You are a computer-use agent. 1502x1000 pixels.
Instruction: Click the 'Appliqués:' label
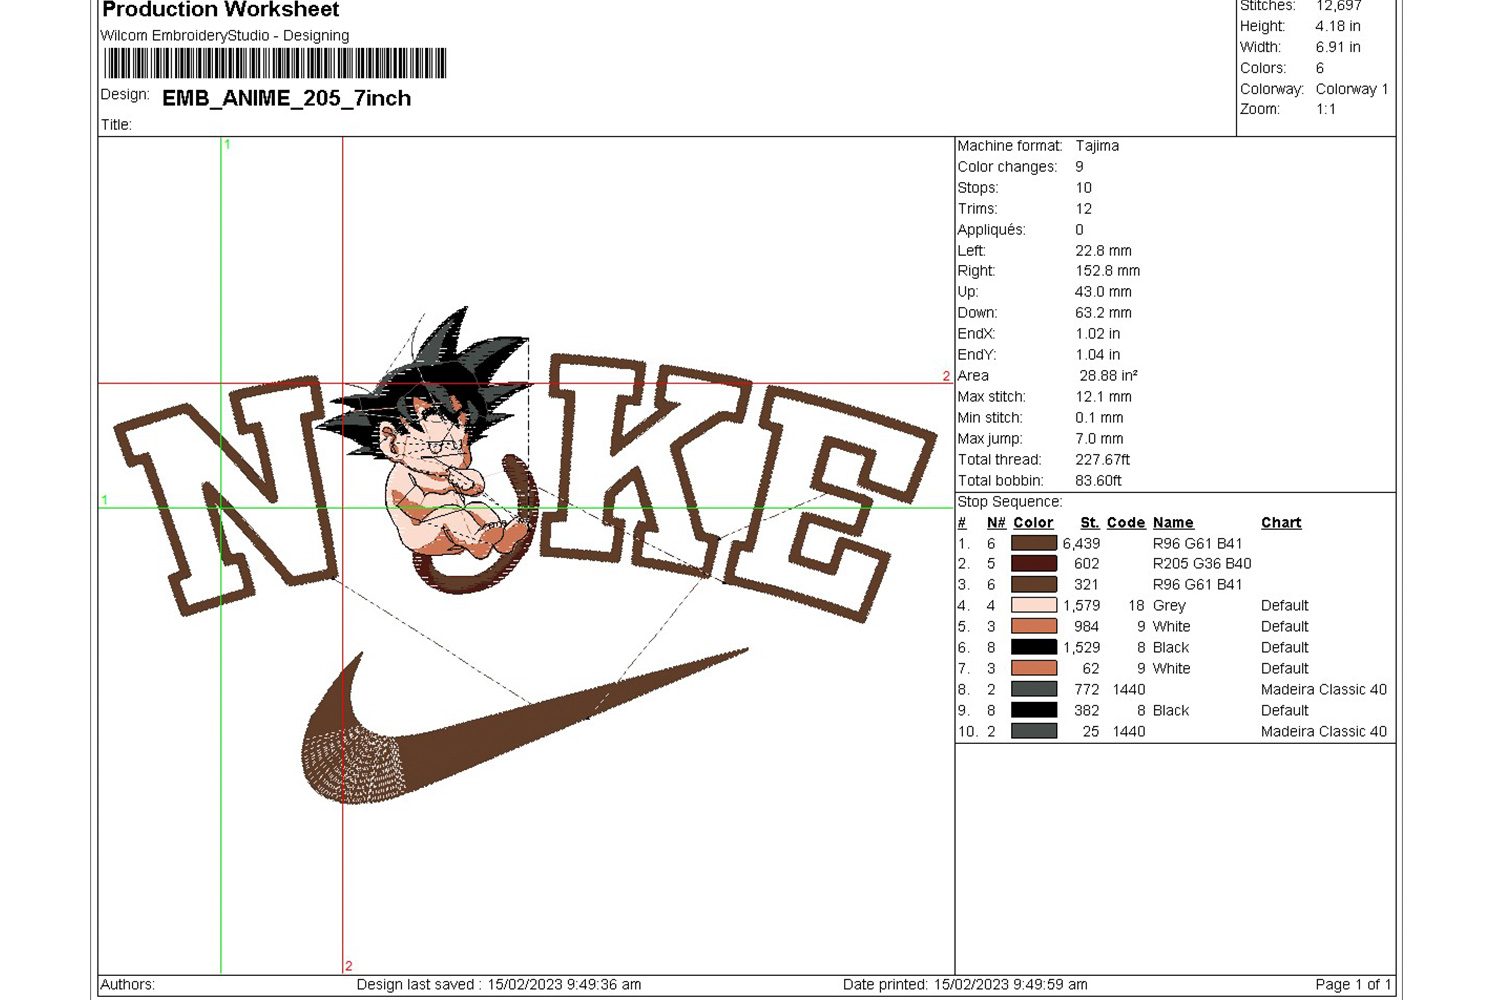pyautogui.click(x=991, y=230)
